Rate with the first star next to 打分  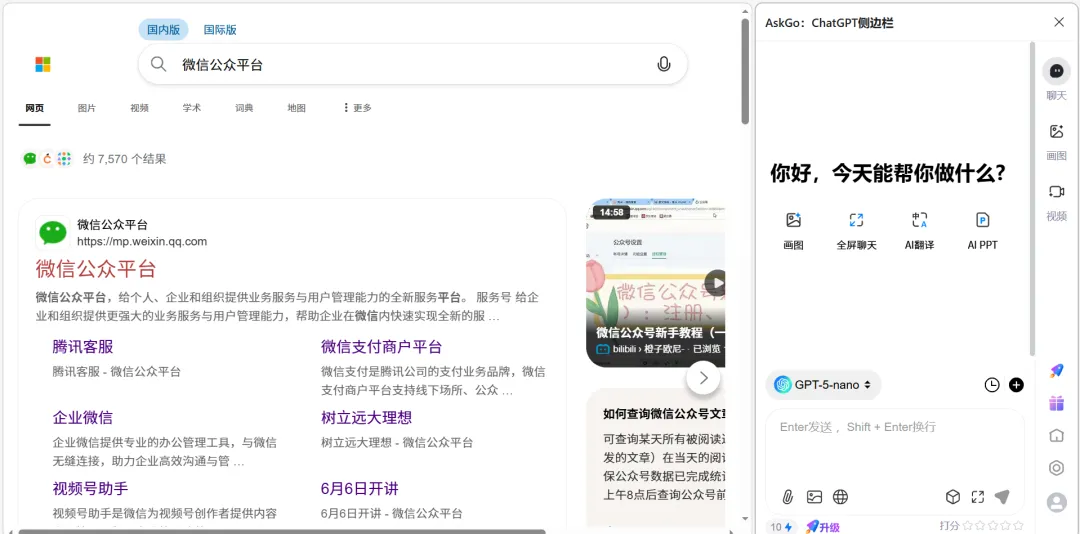967,526
